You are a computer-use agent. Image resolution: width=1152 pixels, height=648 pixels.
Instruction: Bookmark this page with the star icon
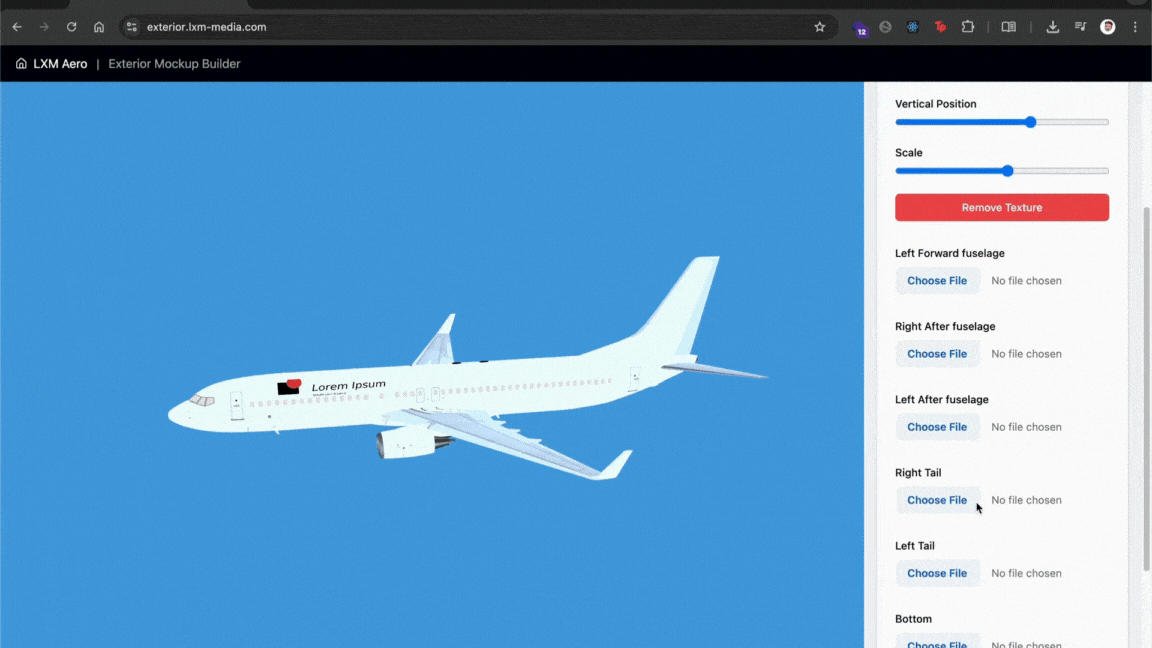[820, 27]
